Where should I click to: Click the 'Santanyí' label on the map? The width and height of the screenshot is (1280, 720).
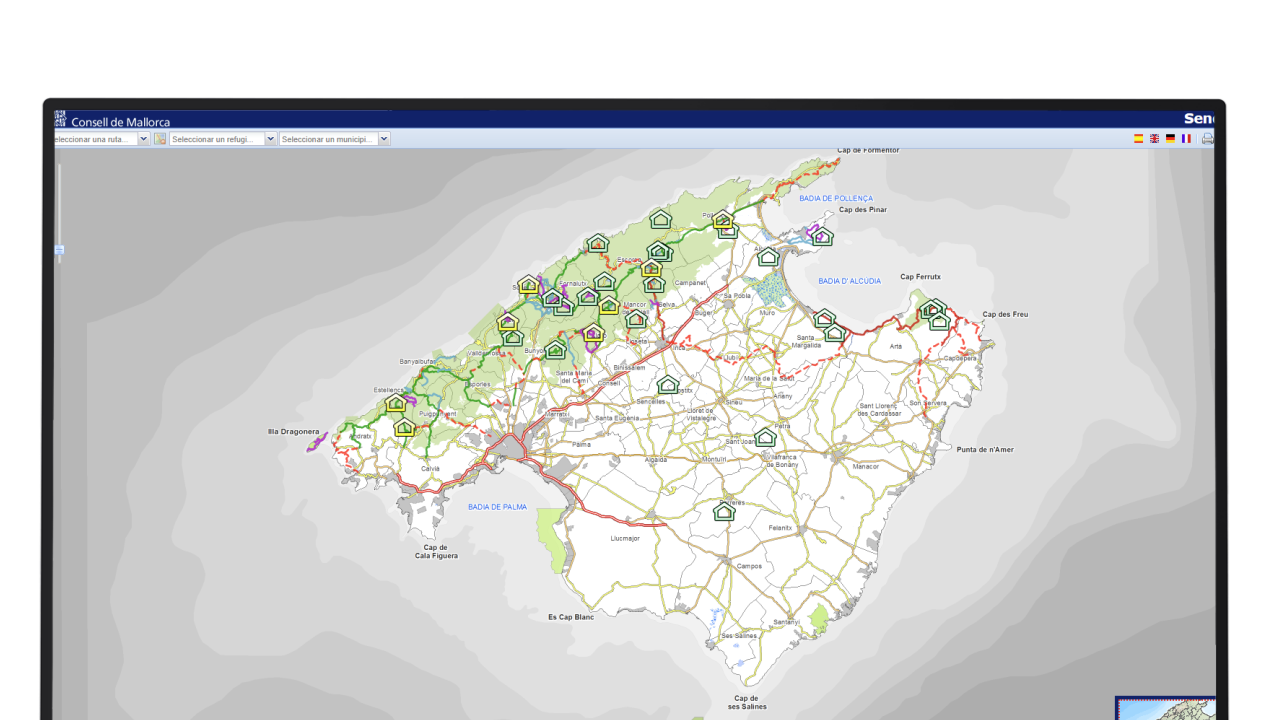click(x=786, y=621)
